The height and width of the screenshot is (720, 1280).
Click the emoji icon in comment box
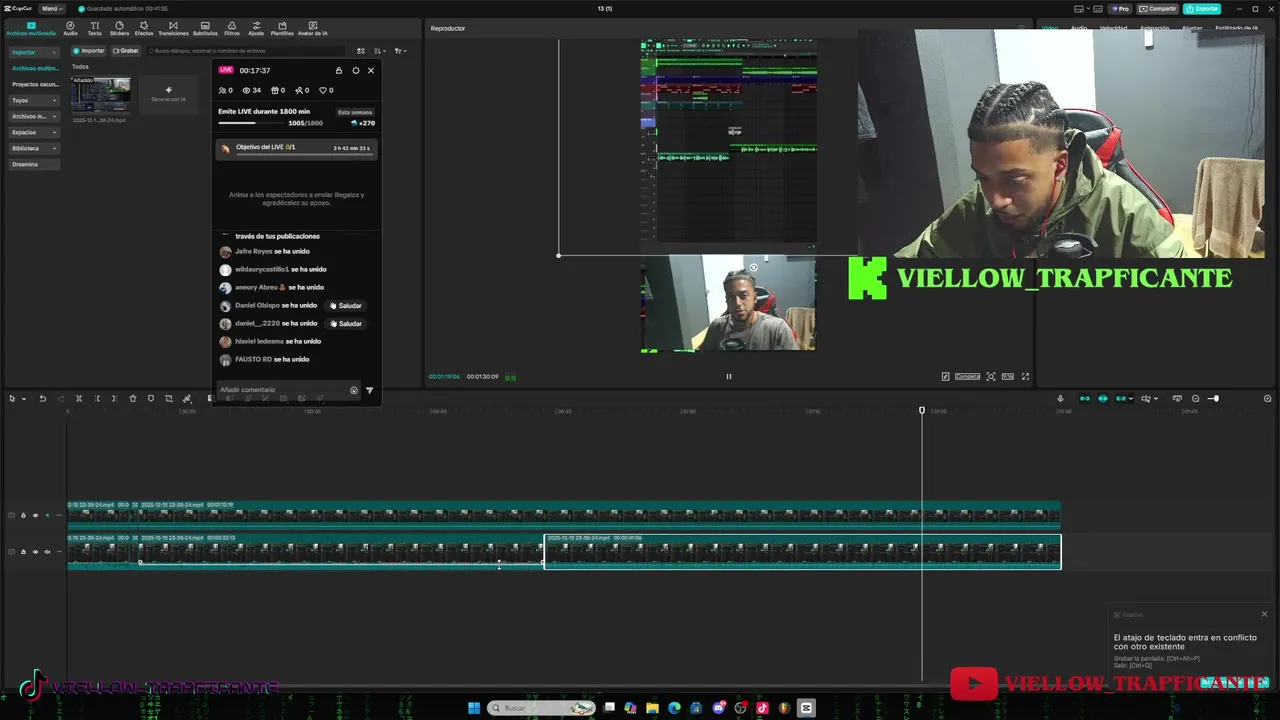[x=353, y=390]
